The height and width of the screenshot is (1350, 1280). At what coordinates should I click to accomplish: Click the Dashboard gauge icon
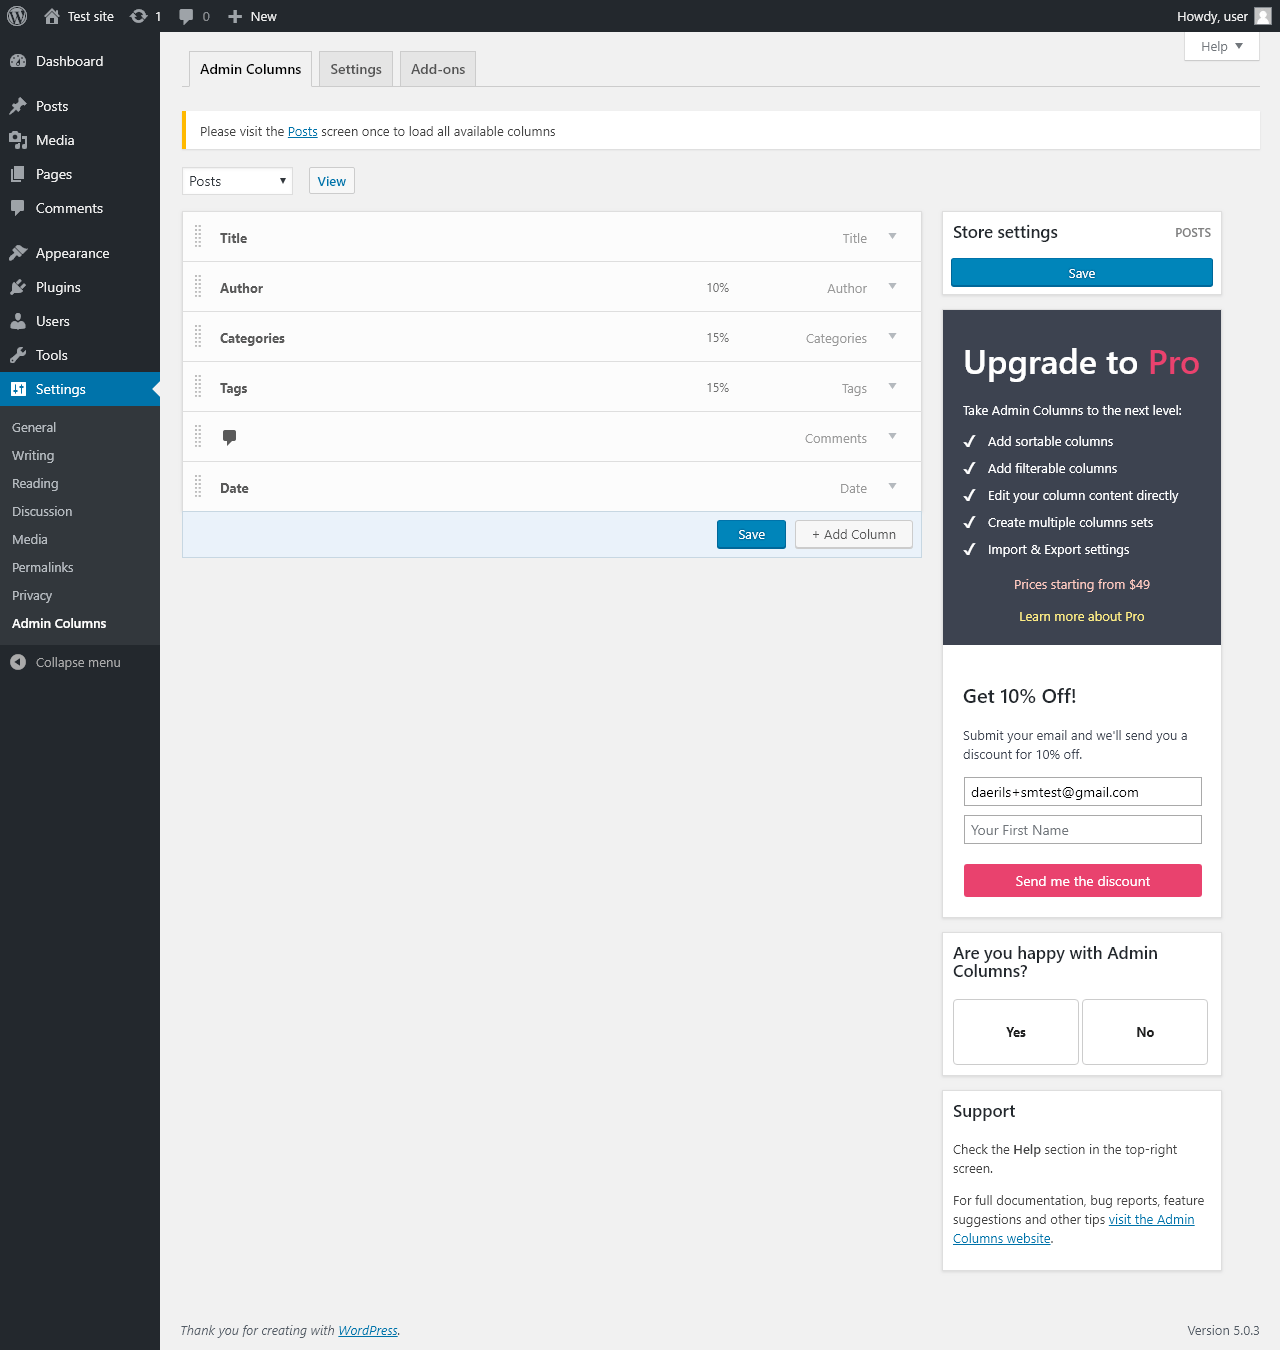click(18, 61)
